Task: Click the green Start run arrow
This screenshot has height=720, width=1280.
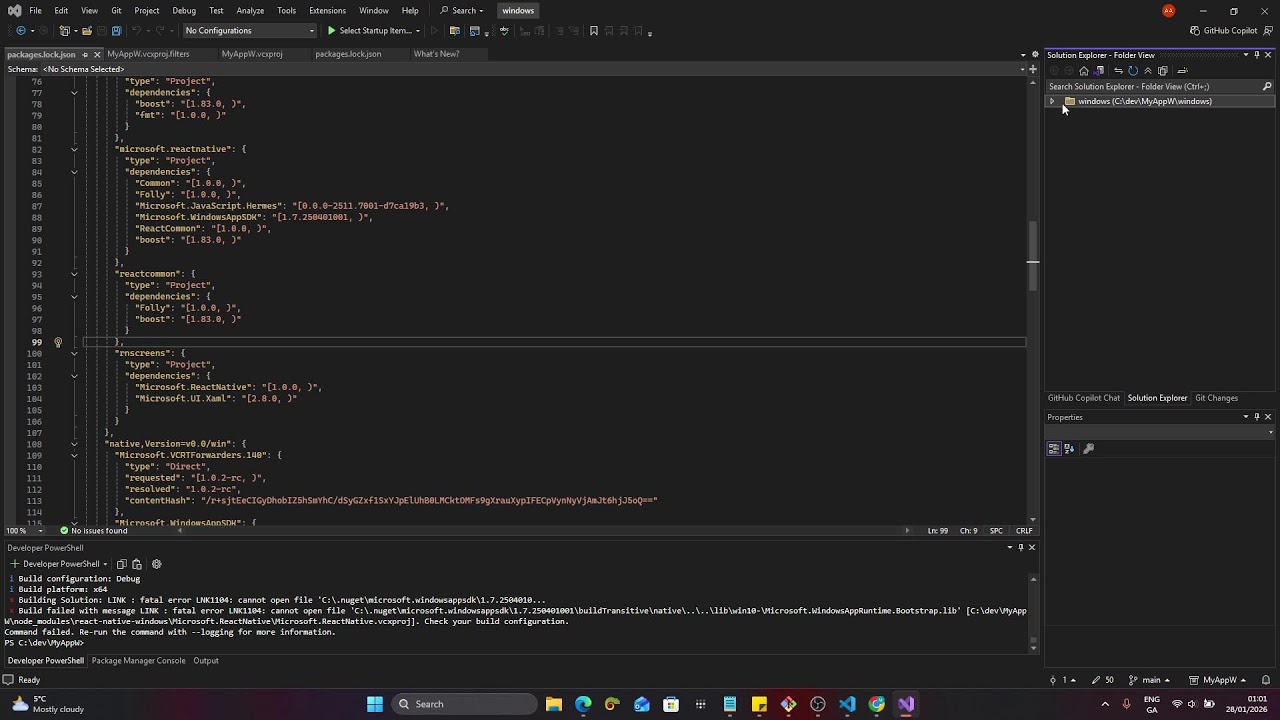Action: 332,31
